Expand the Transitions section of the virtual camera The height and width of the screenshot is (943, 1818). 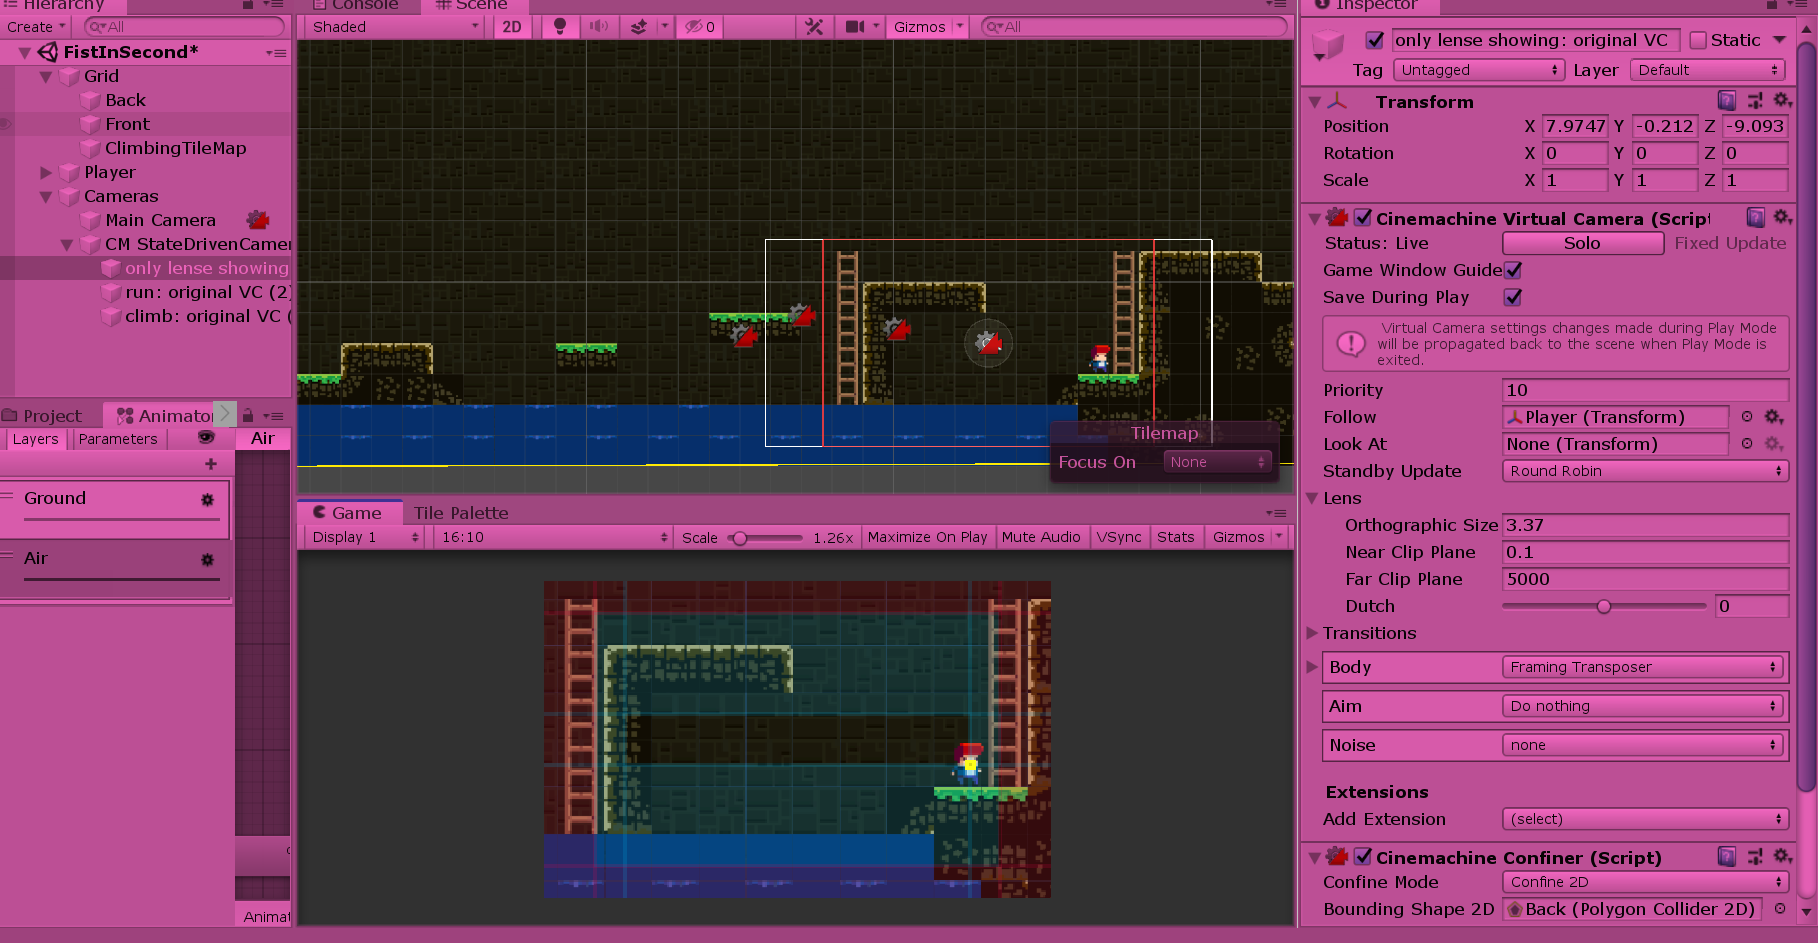pos(1313,633)
